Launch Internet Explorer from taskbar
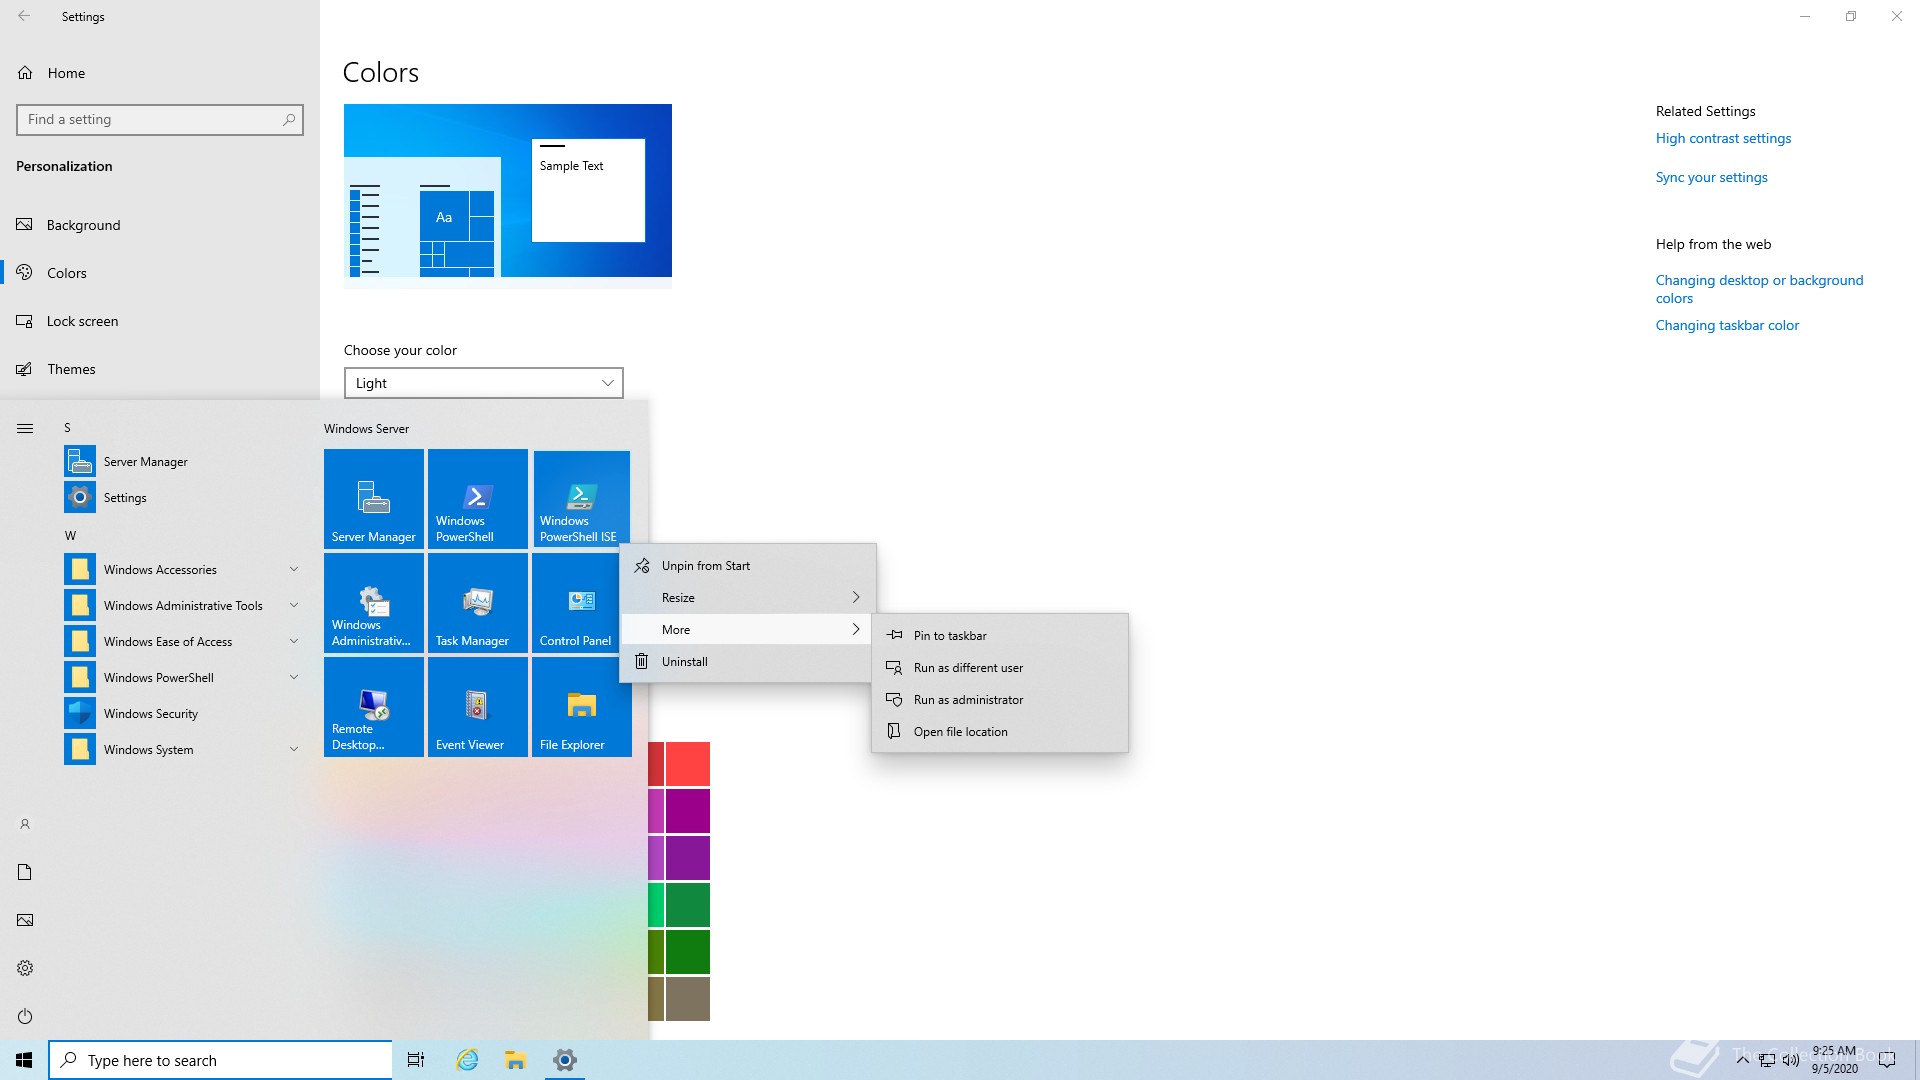 (x=467, y=1060)
